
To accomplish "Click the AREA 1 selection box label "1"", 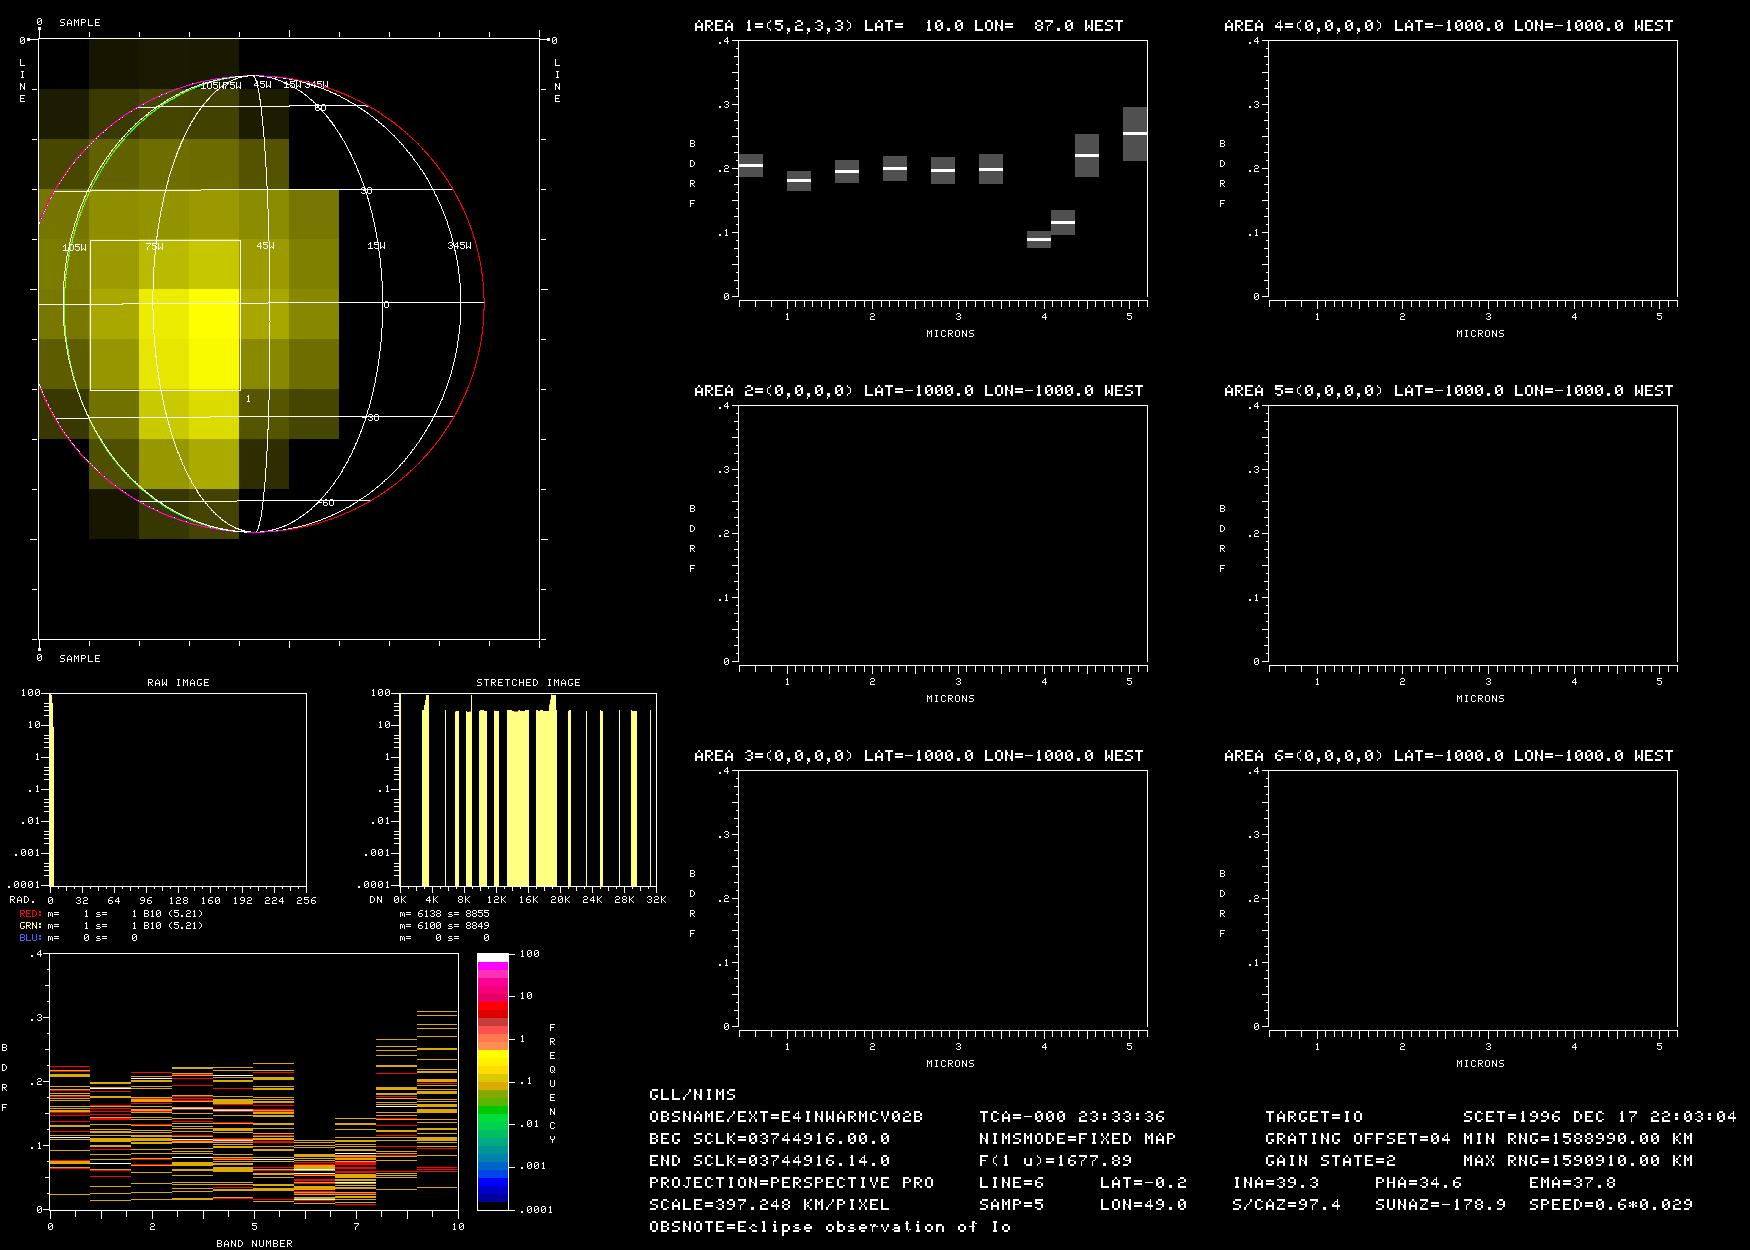I will (248, 399).
